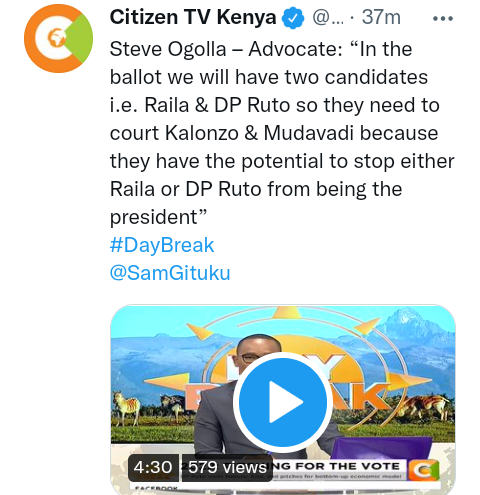The height and width of the screenshot is (495, 480).
Task: Click the zebra on the thumbnail's left side
Action: click(x=126, y=408)
